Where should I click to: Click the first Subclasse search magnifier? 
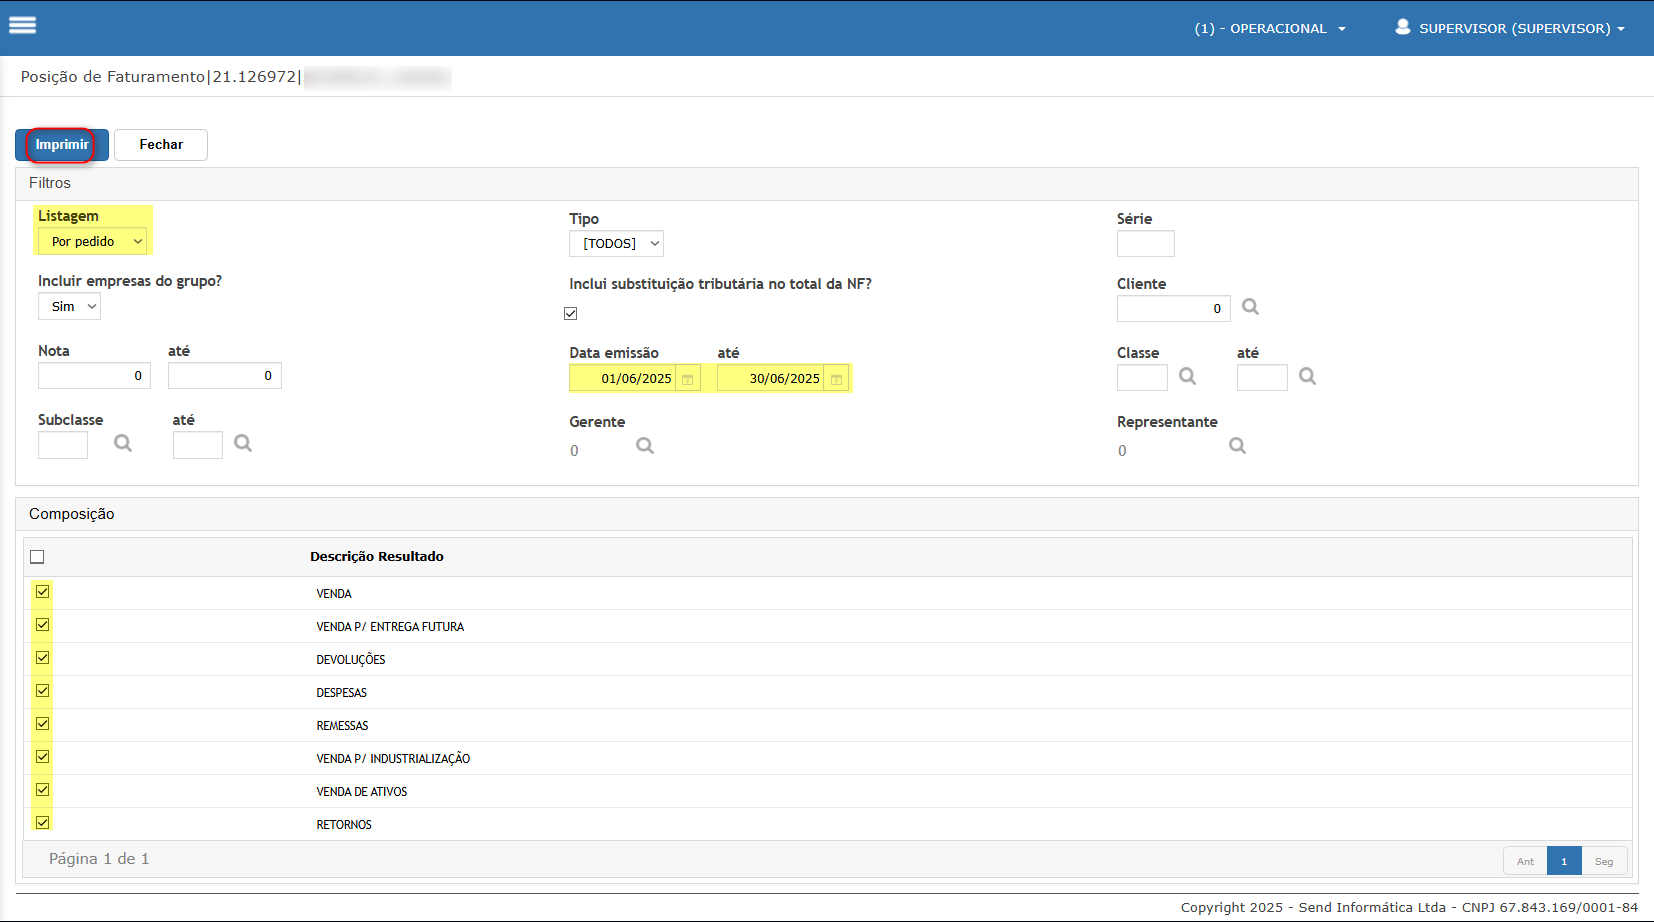123,443
